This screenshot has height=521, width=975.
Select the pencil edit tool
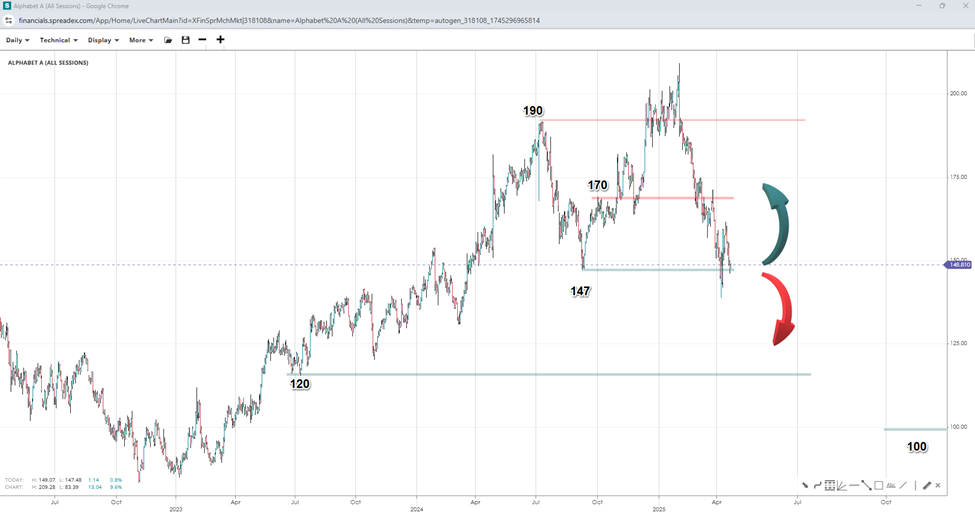pos(927,486)
